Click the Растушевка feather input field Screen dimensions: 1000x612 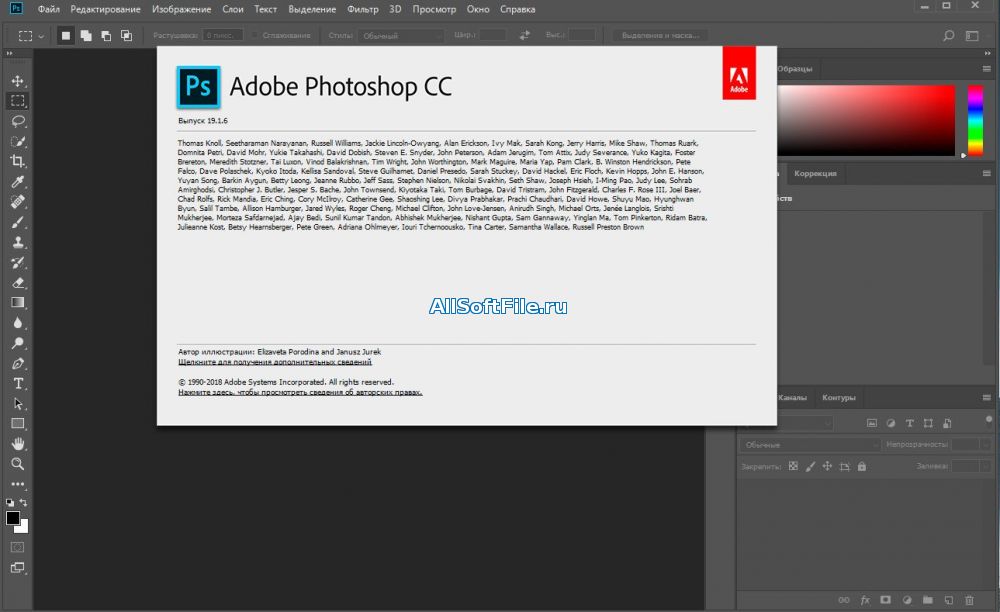pyautogui.click(x=222, y=35)
